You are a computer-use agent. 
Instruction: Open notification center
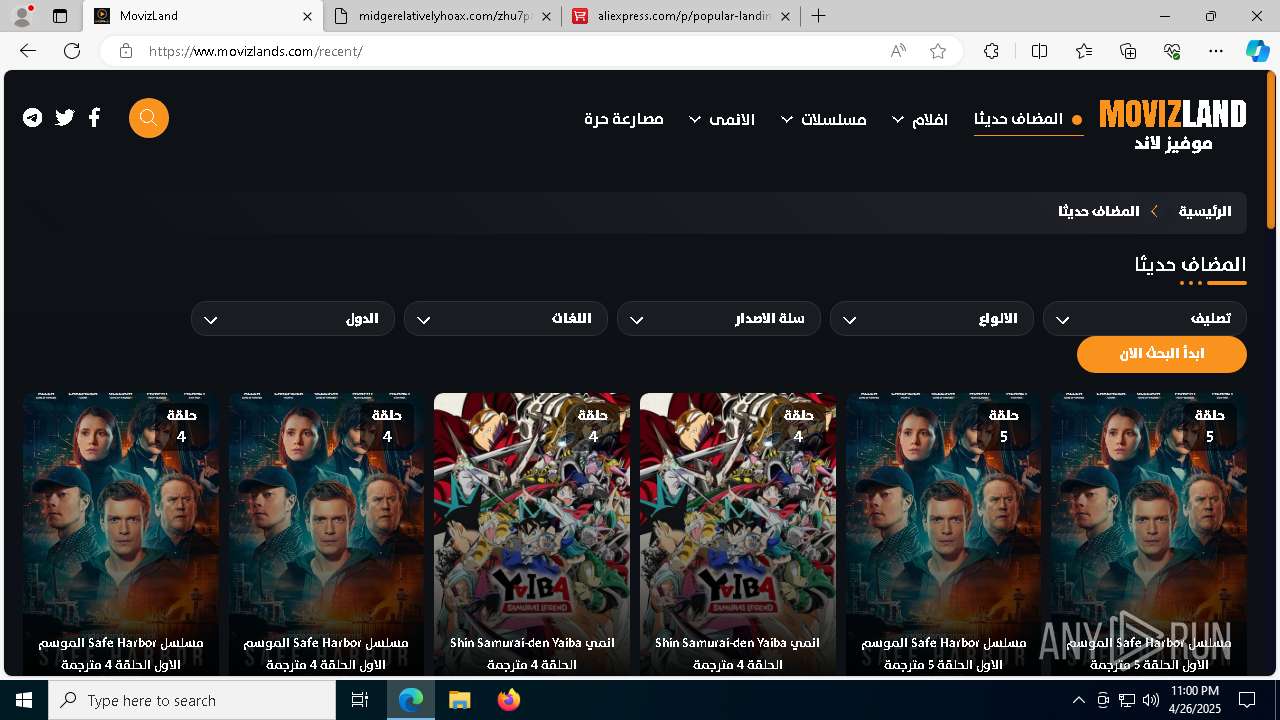pos(1247,700)
